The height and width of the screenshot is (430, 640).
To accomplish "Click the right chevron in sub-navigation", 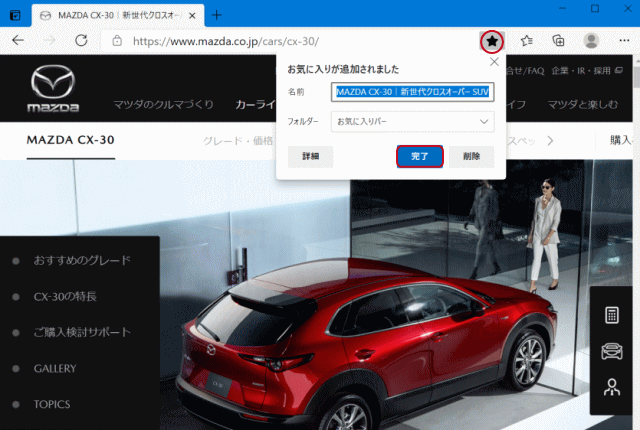I will click(x=550, y=141).
